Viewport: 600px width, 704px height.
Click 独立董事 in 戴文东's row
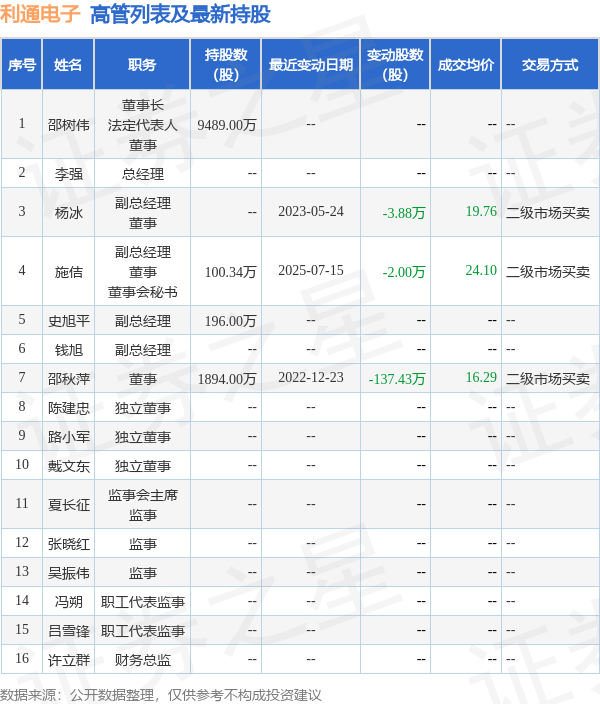tap(142, 466)
